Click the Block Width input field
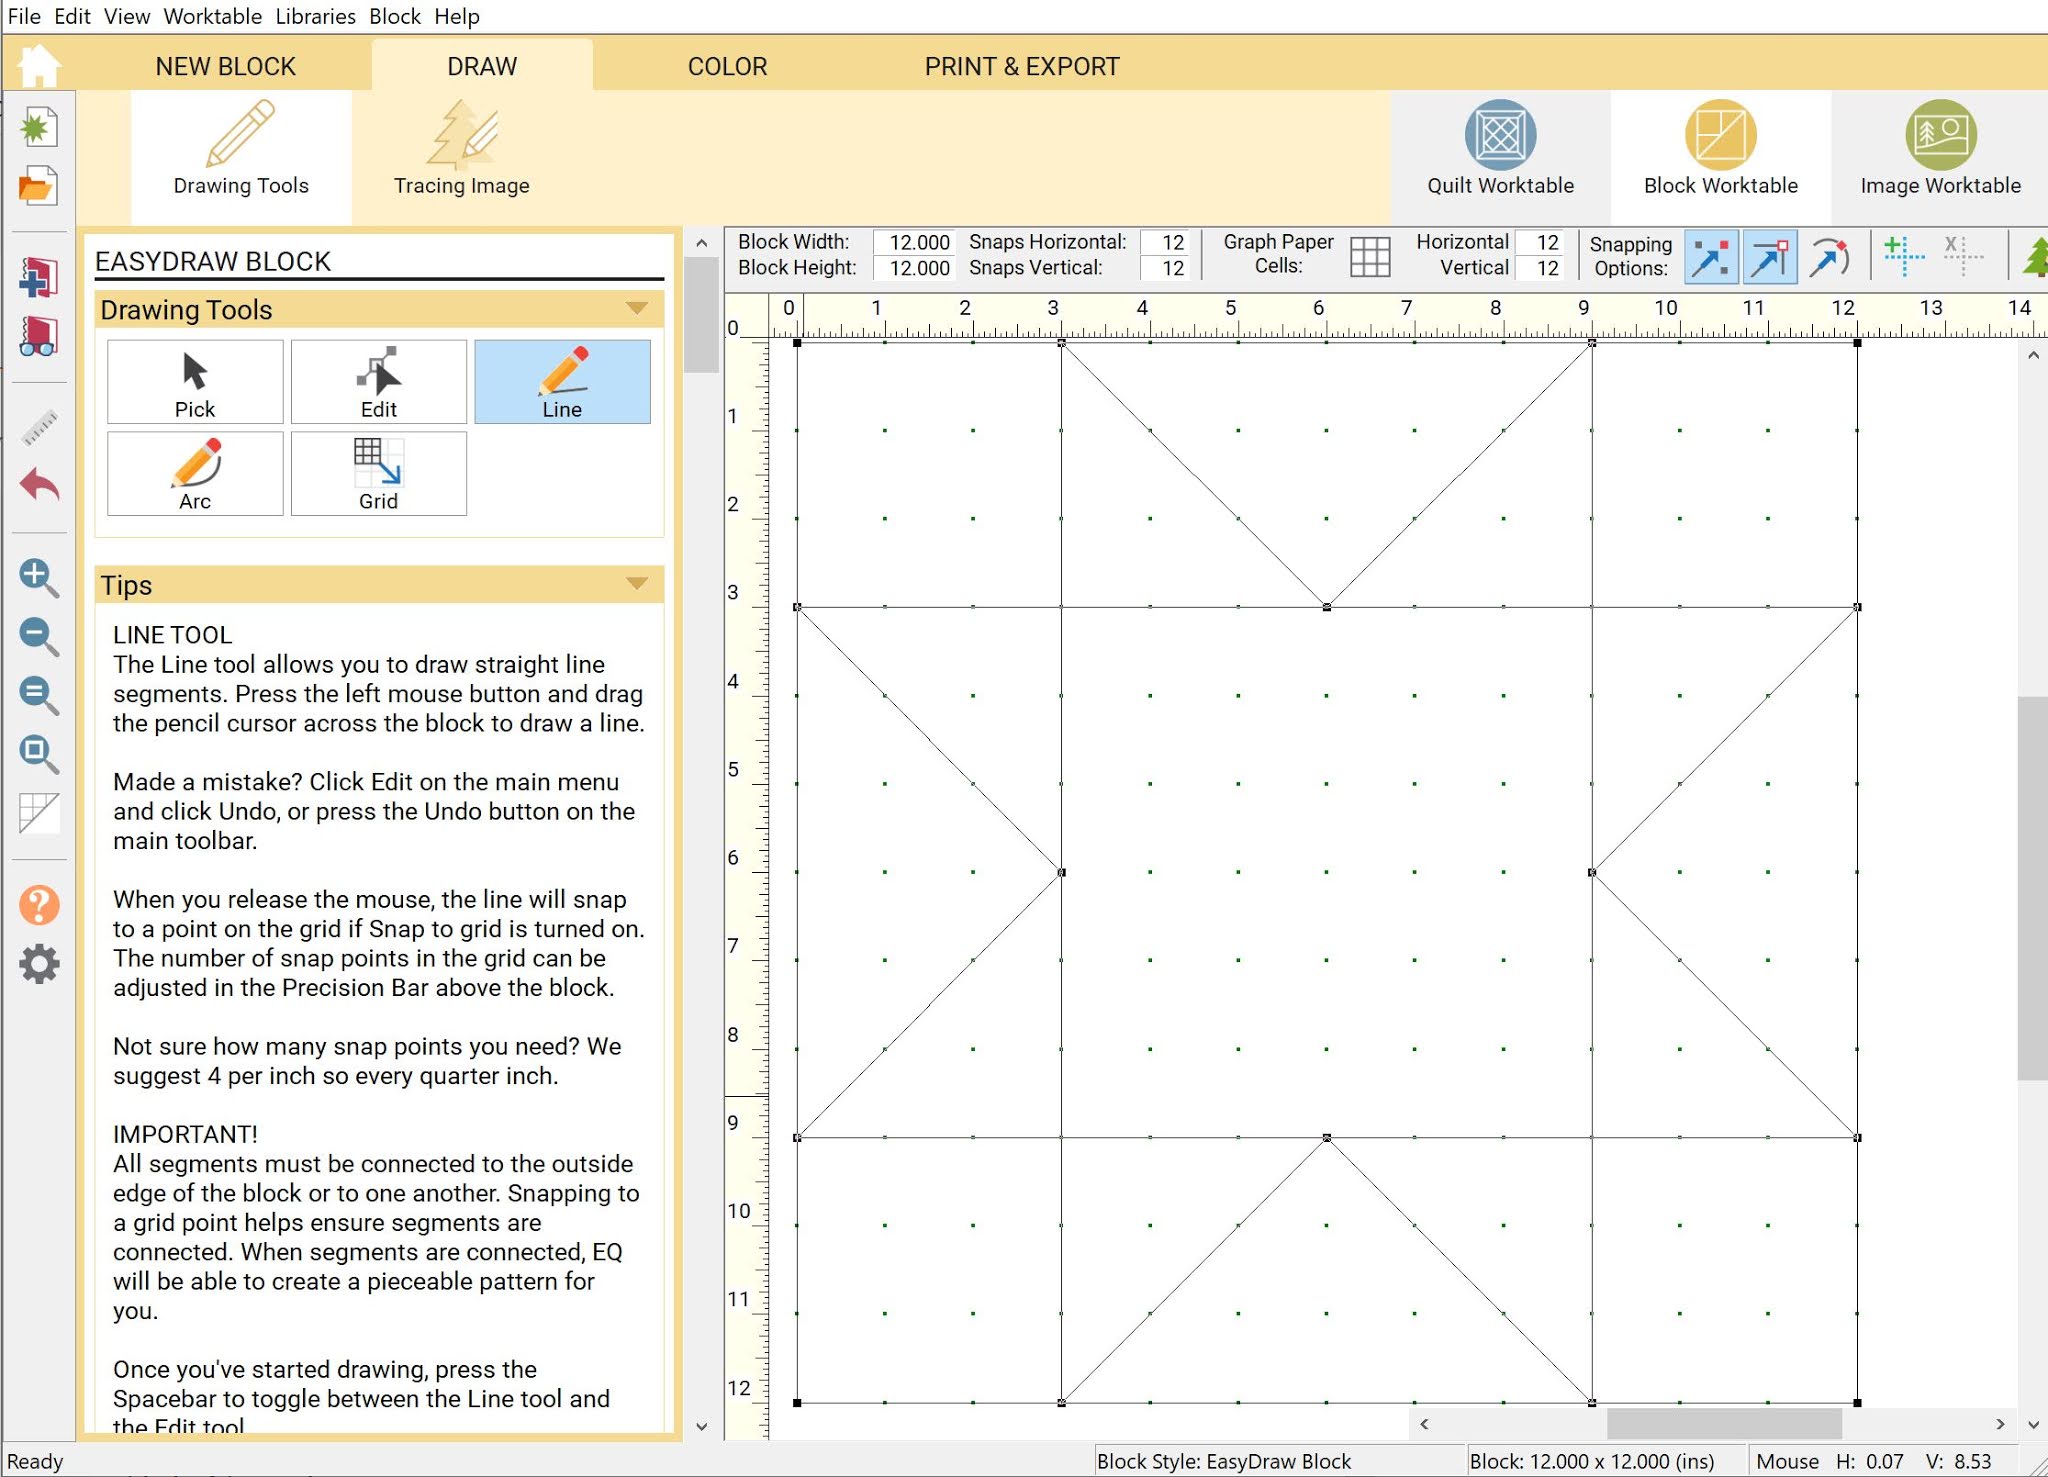This screenshot has height=1477, width=2048. 916,242
